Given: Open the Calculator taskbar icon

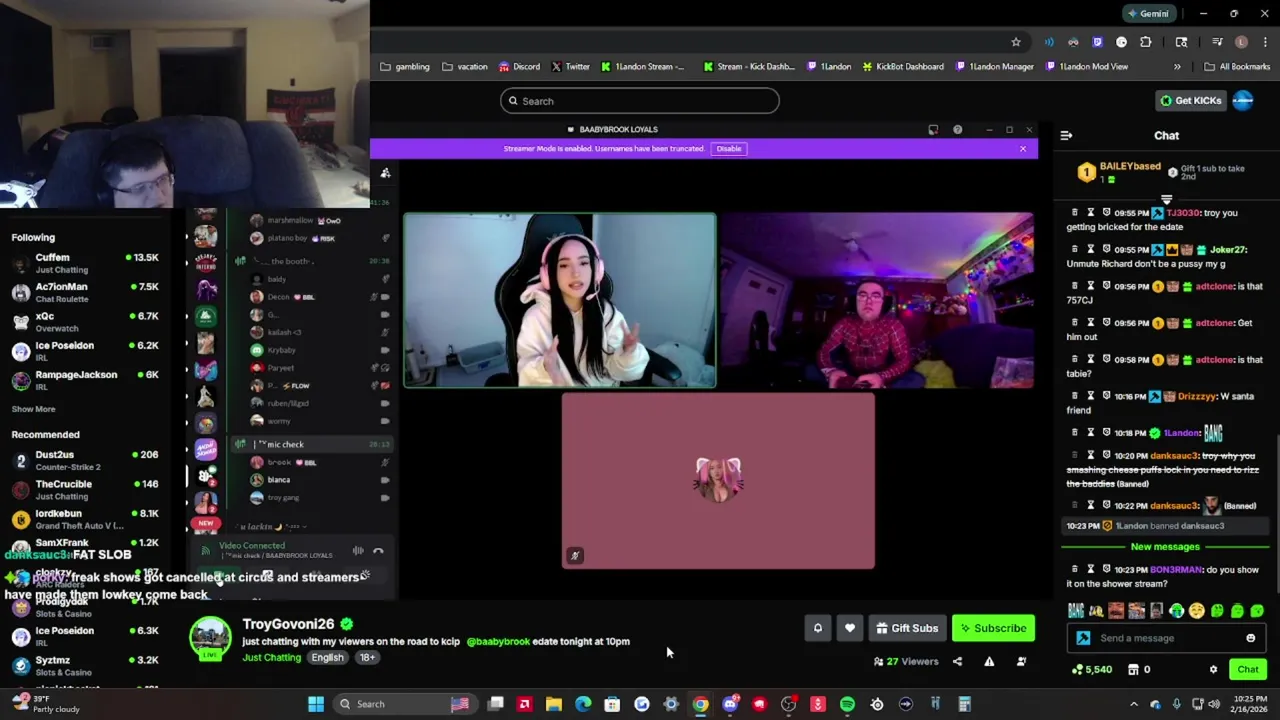Looking at the screenshot, I should pyautogui.click(x=964, y=704).
